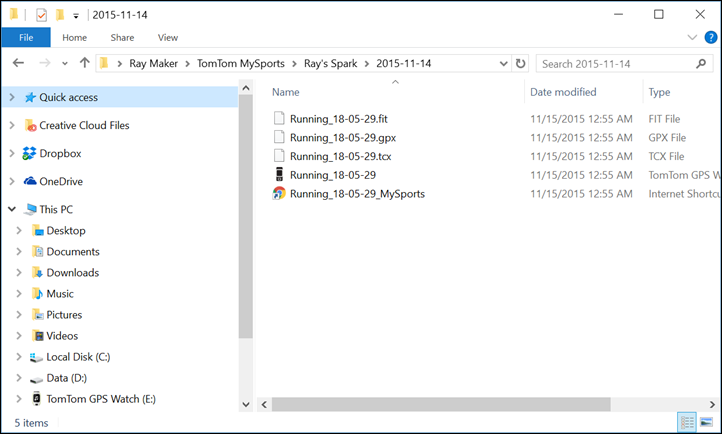Open the File menu
The height and width of the screenshot is (434, 722).
coord(26,37)
